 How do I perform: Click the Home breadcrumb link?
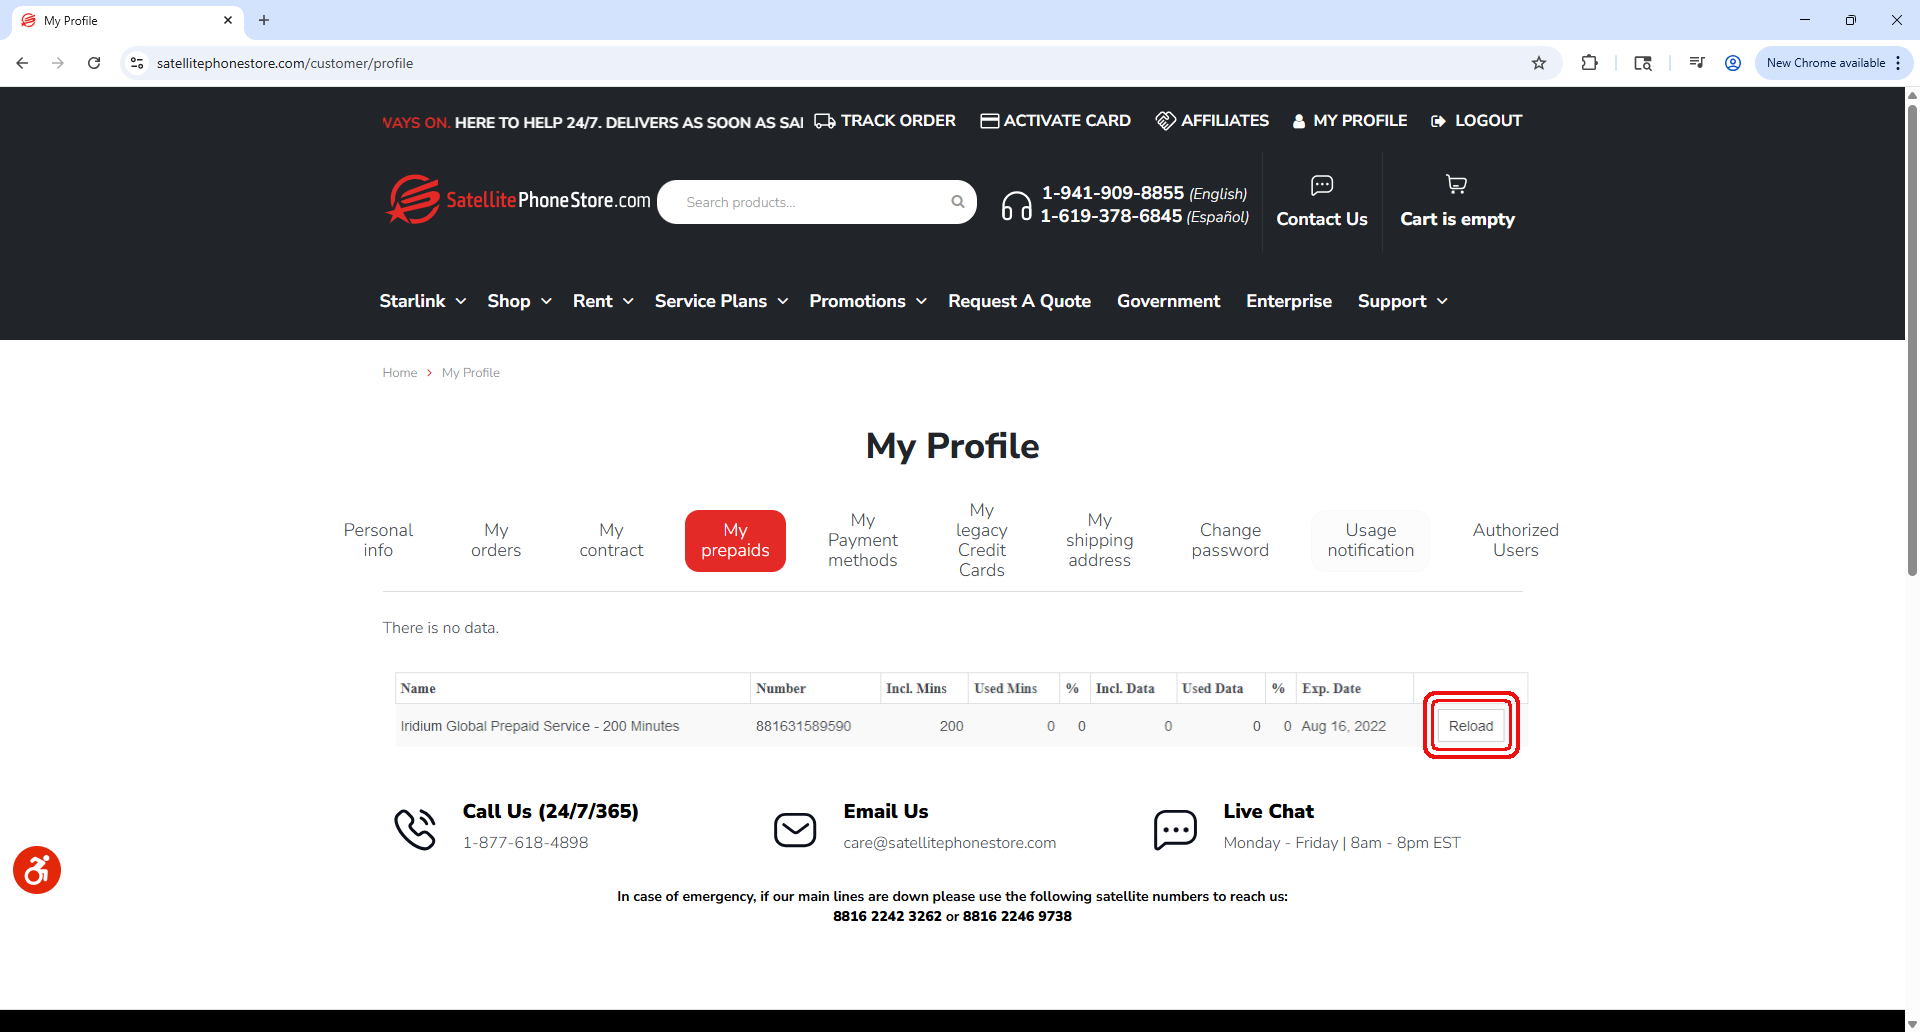(400, 373)
